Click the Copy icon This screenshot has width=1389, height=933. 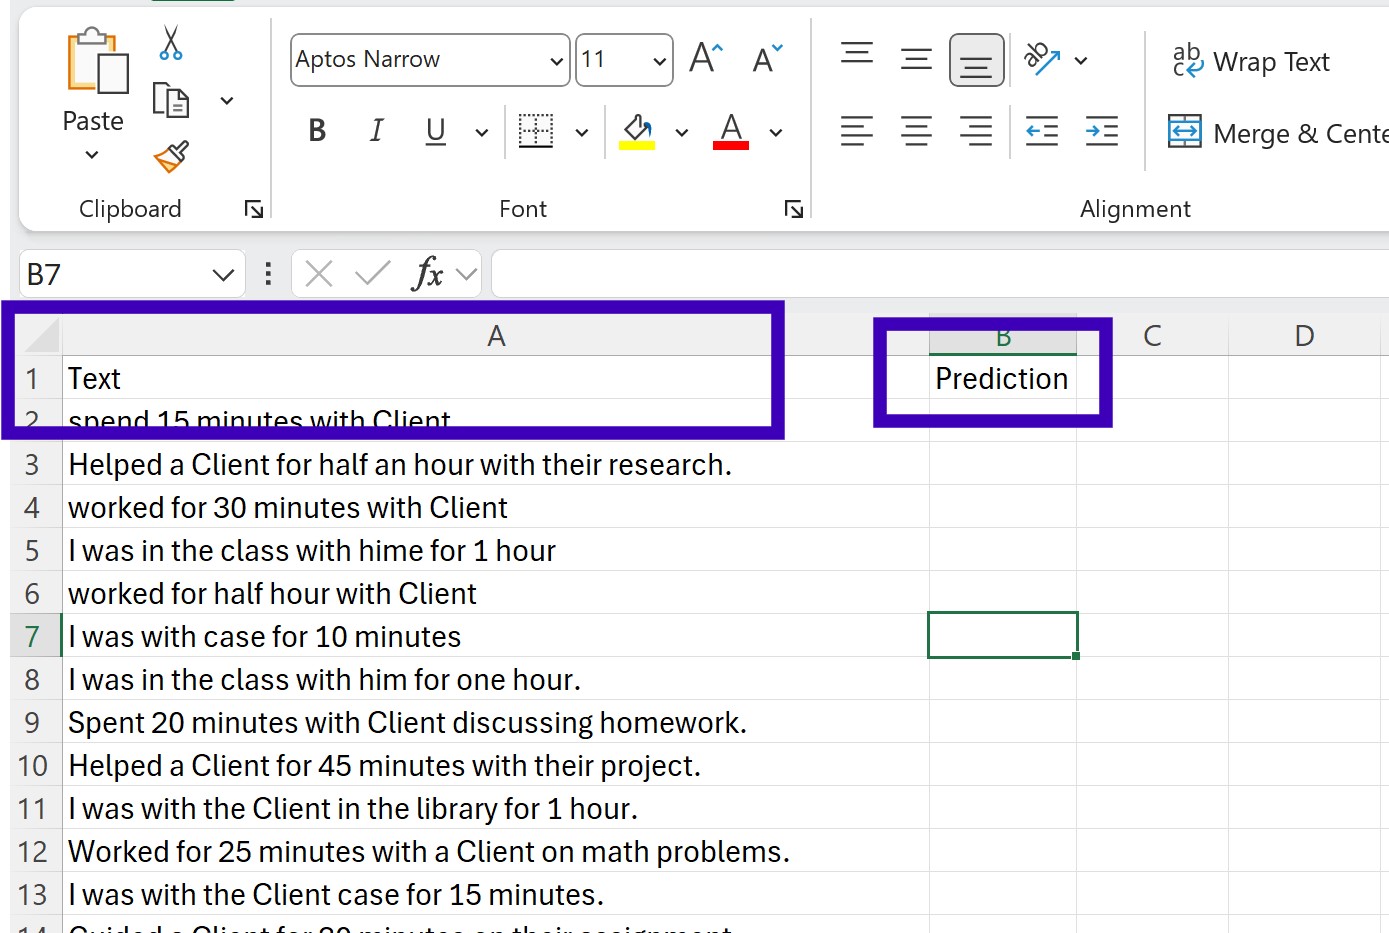(170, 99)
